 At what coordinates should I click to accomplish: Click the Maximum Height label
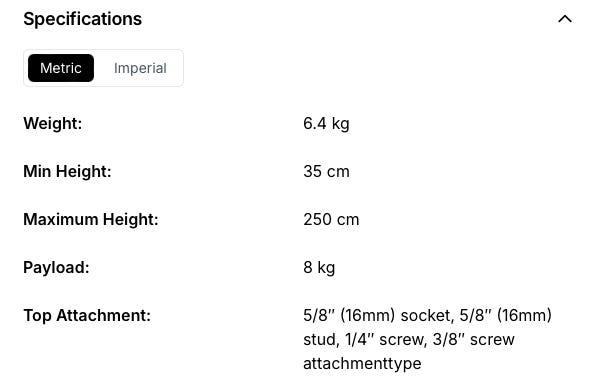(x=91, y=219)
